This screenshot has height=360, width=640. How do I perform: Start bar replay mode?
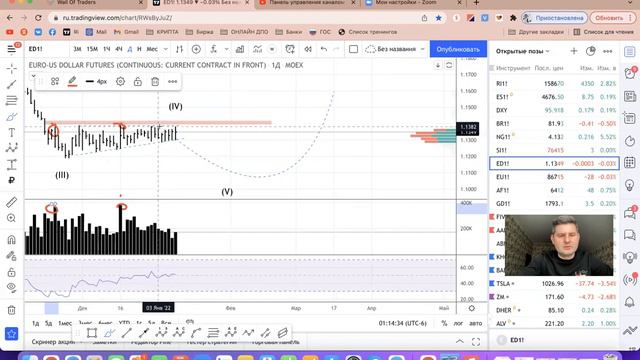click(308, 49)
